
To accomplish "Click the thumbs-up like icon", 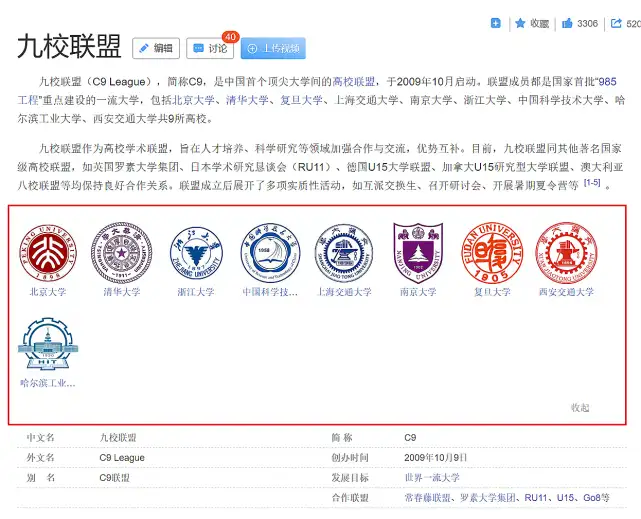I will [567, 23].
